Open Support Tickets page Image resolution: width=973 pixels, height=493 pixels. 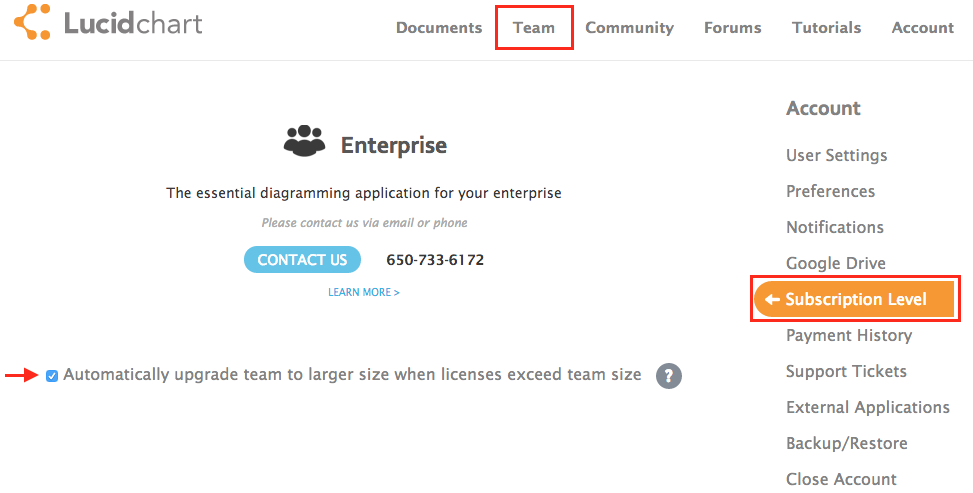(x=846, y=371)
